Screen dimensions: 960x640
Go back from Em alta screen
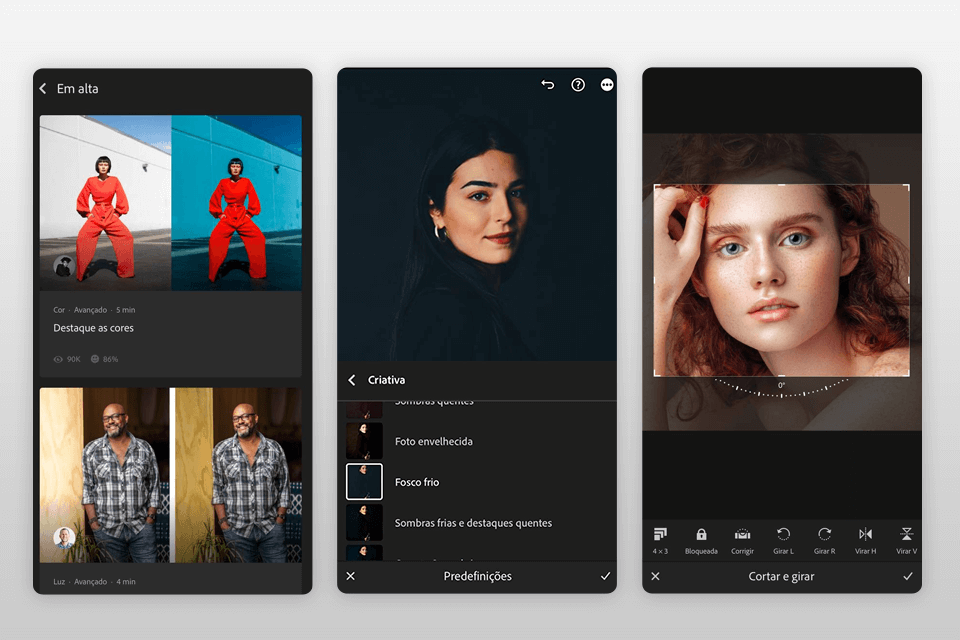pos(43,88)
